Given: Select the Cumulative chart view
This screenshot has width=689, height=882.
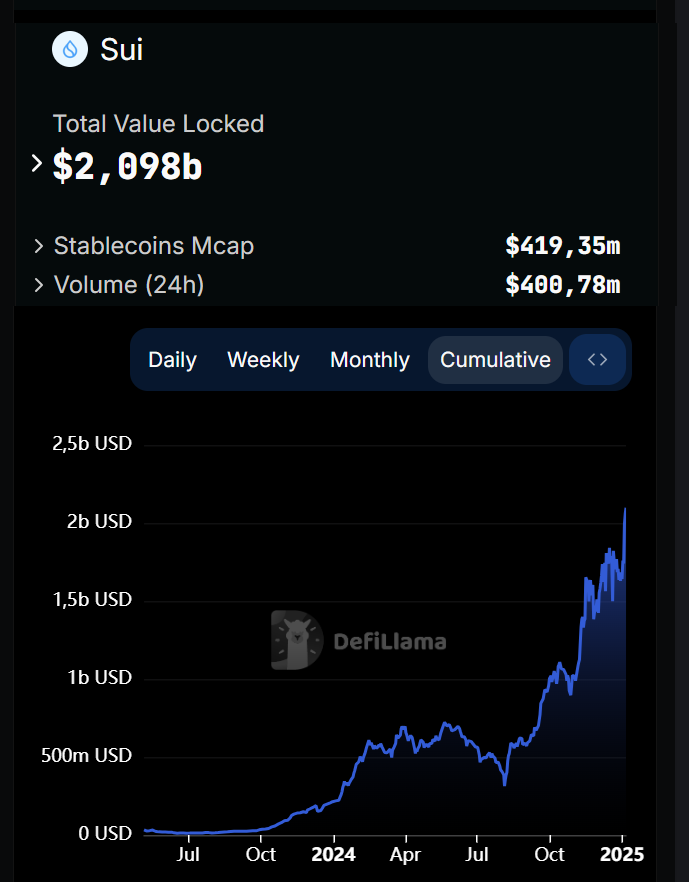Looking at the screenshot, I should coord(495,360).
